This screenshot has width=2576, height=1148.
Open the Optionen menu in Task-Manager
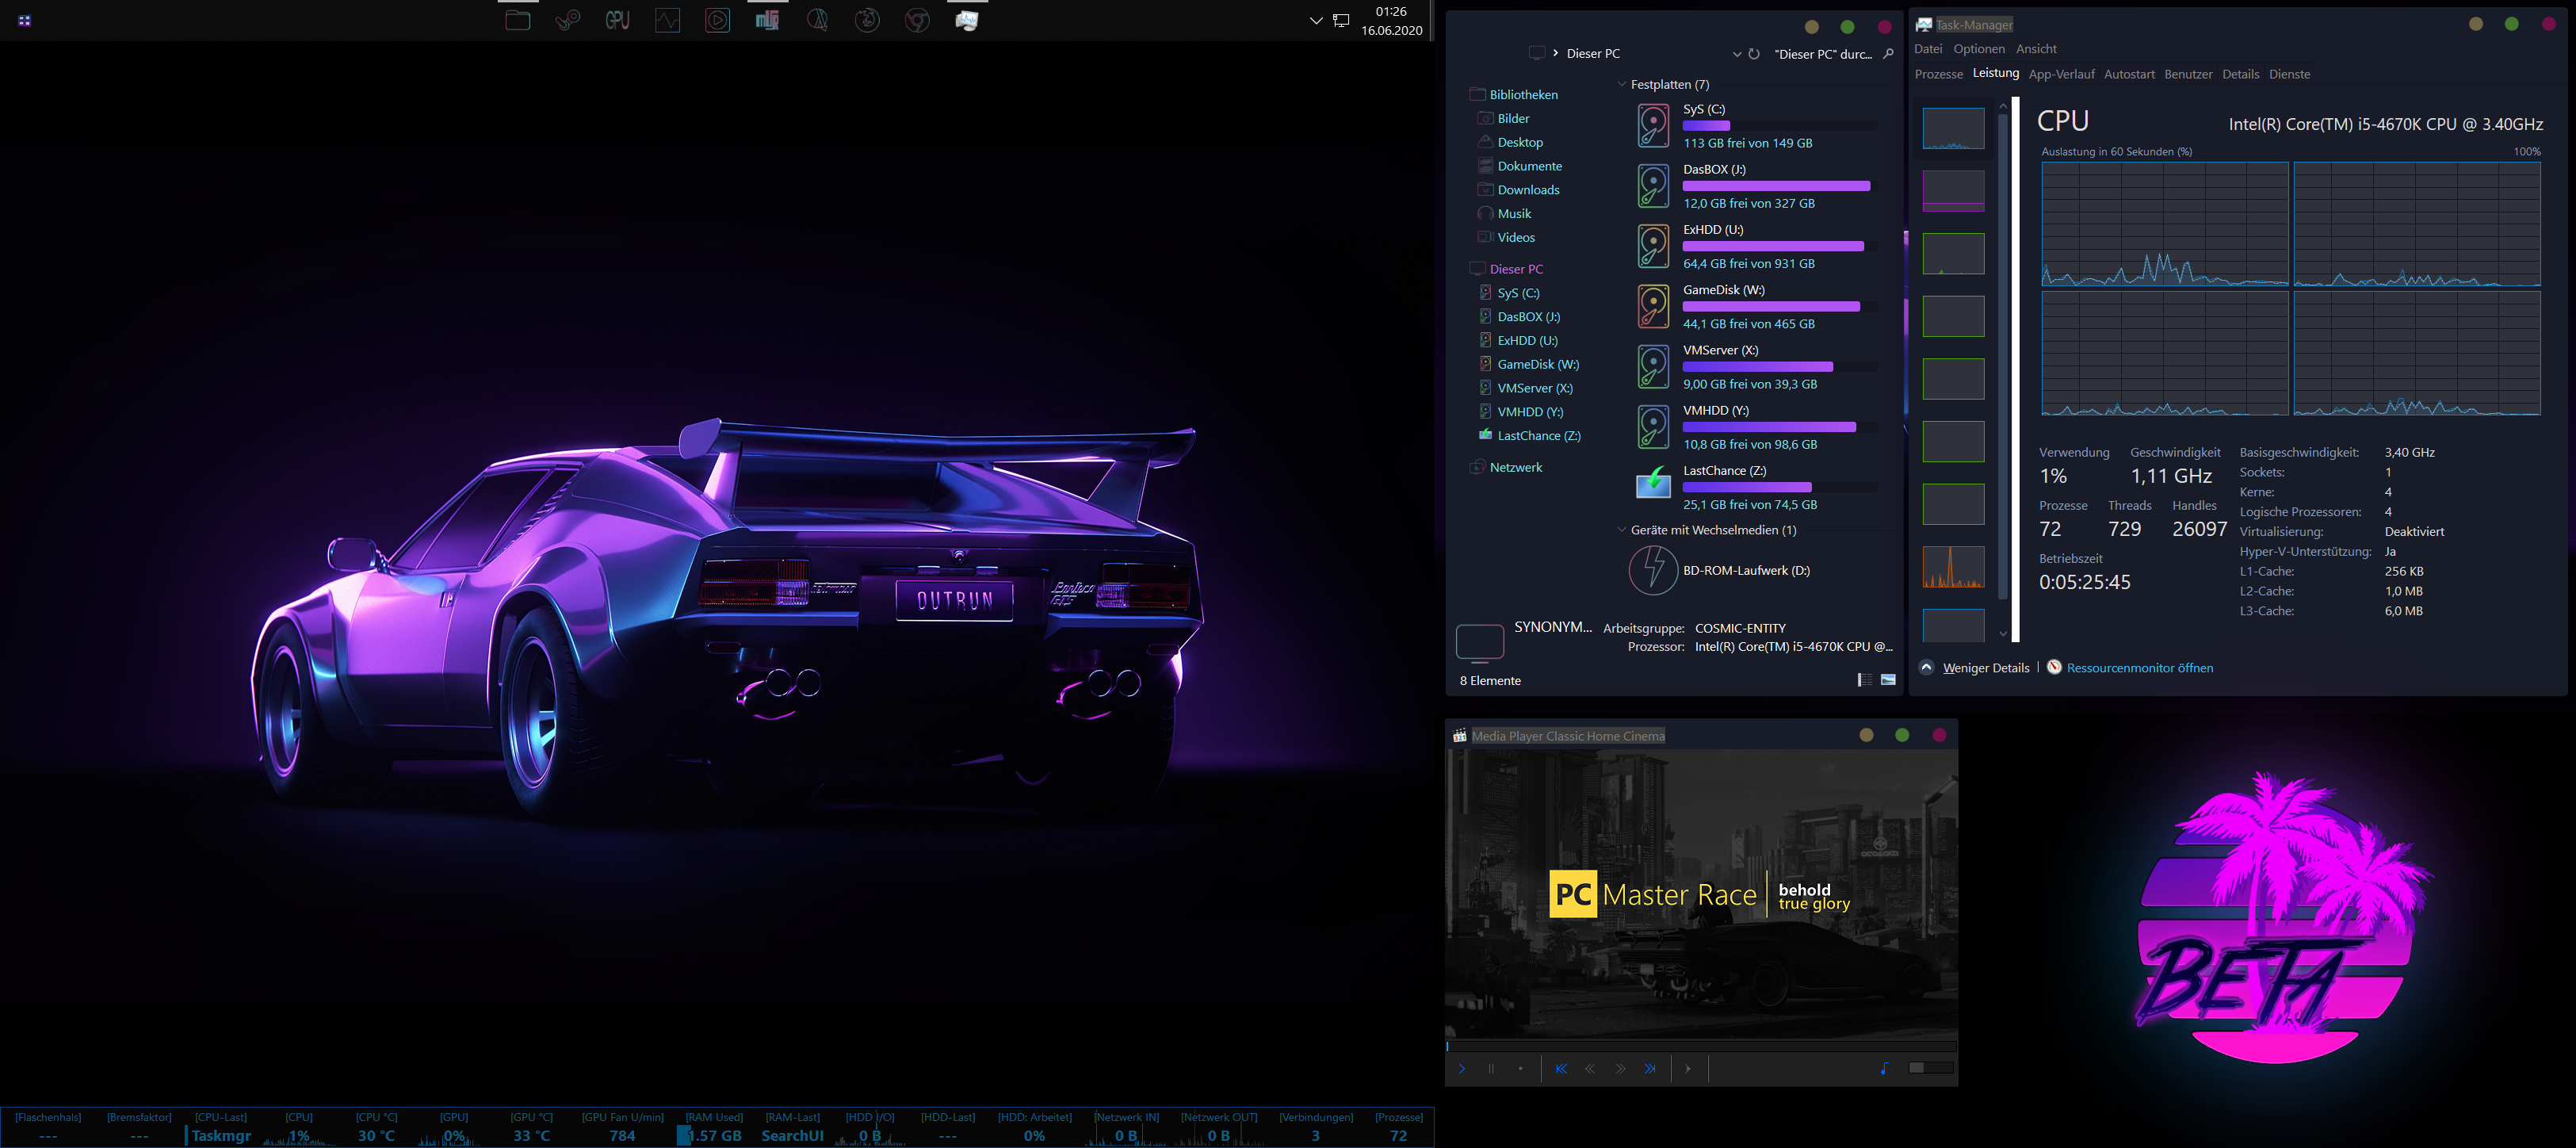pos(1978,49)
